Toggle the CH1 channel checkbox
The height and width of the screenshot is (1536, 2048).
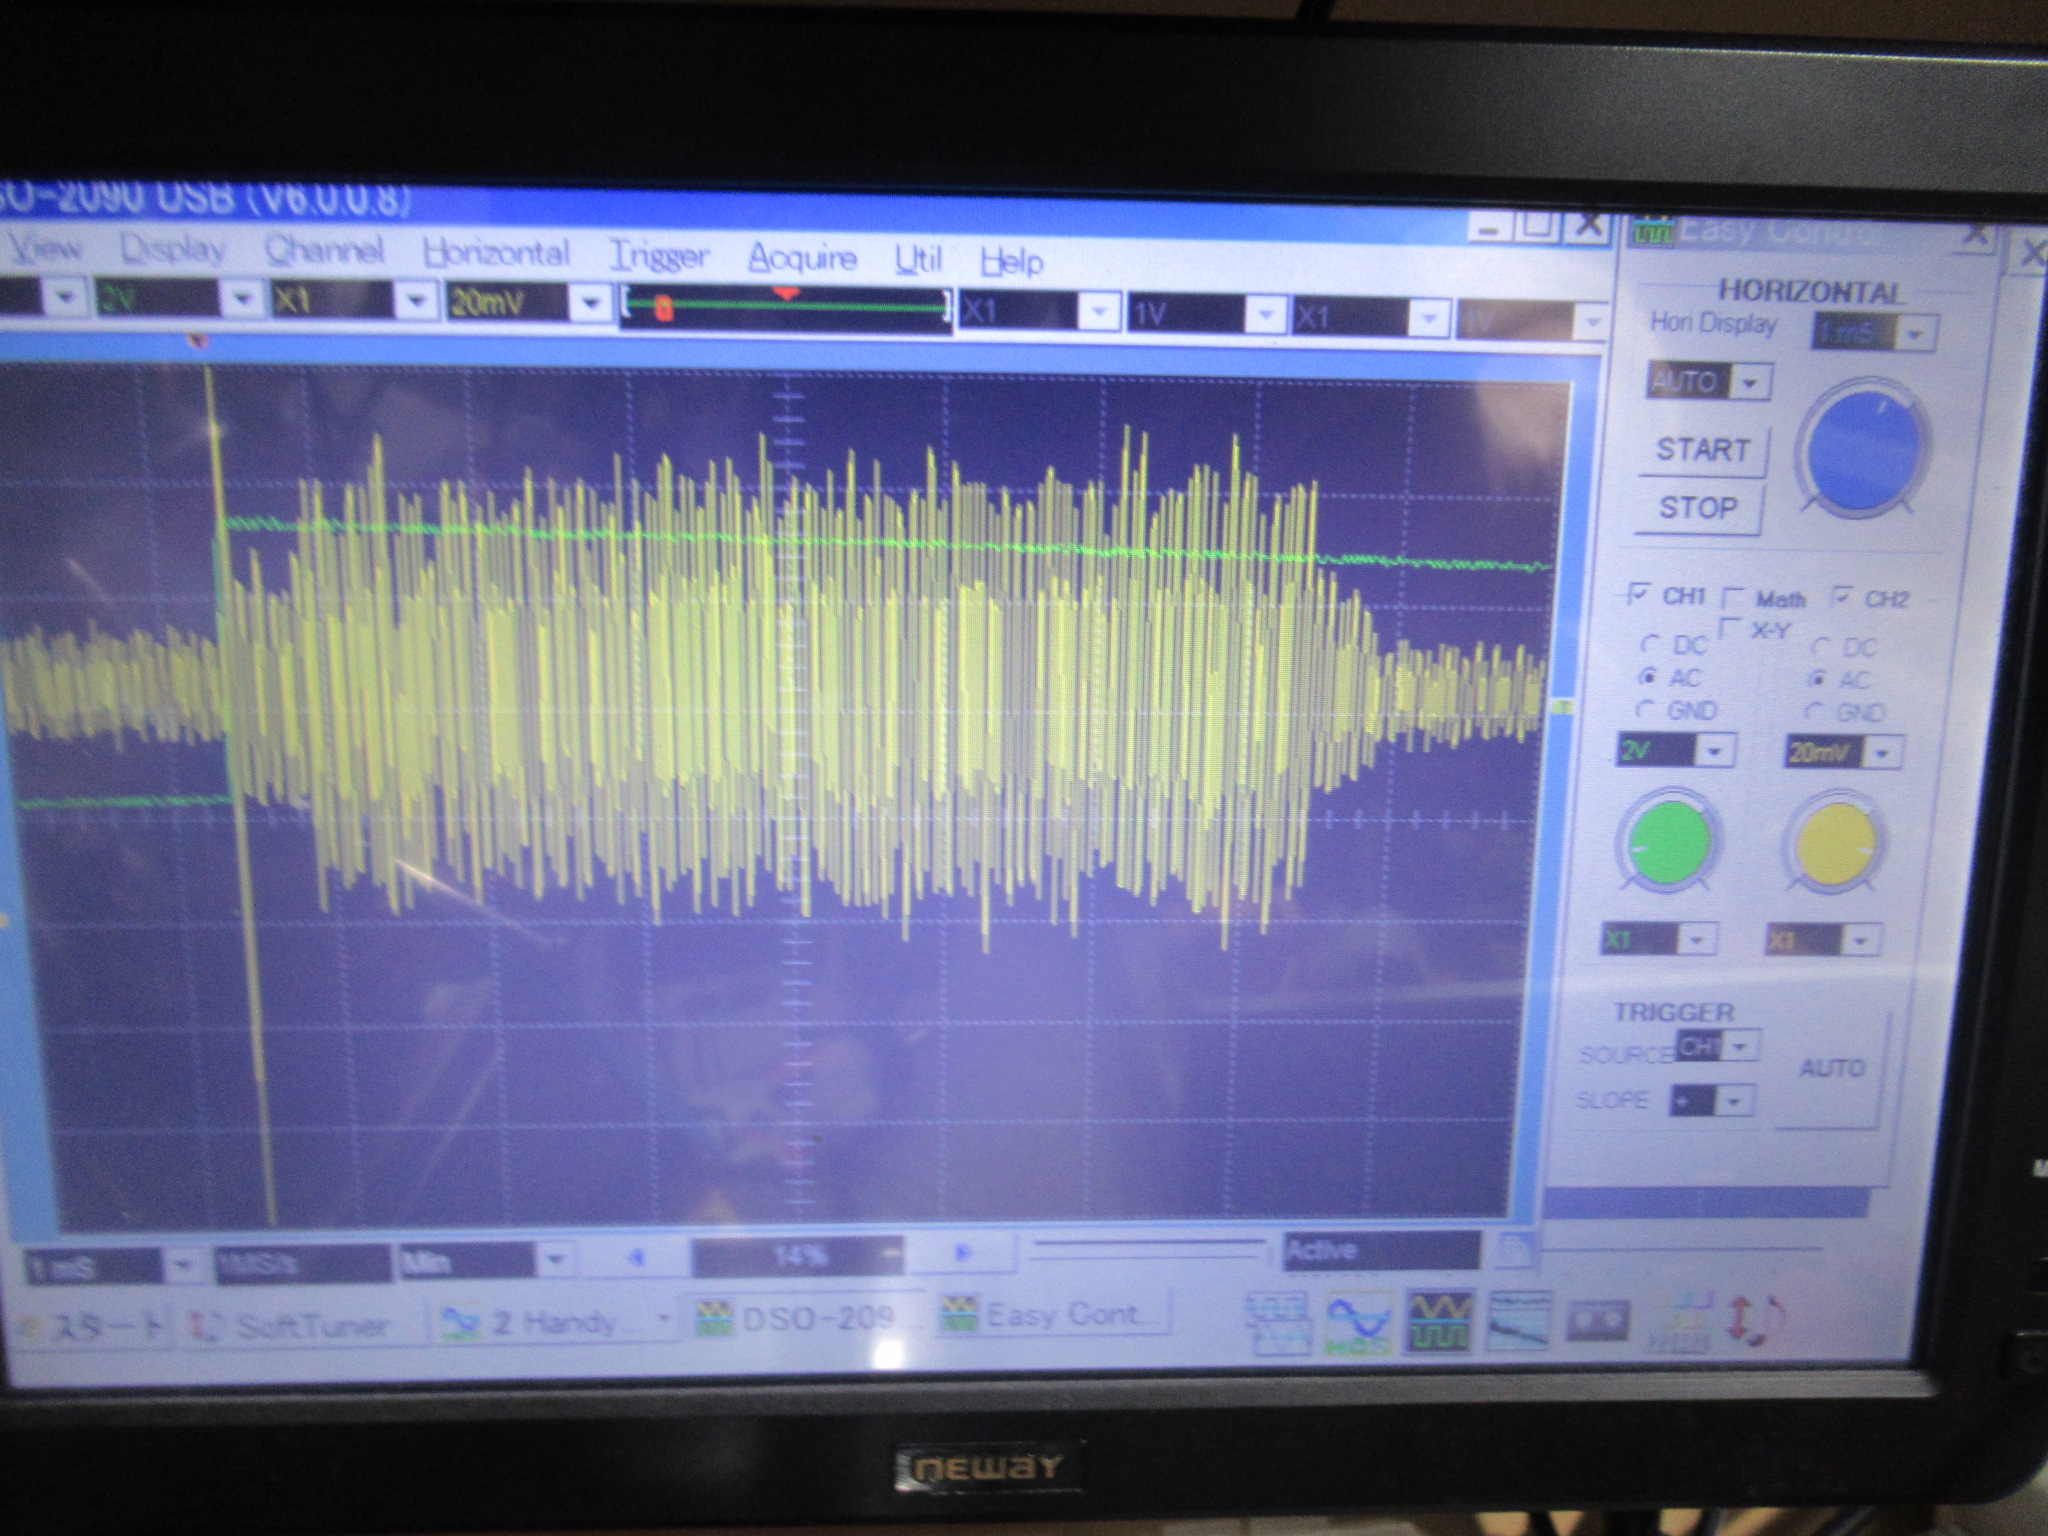(x=1637, y=594)
